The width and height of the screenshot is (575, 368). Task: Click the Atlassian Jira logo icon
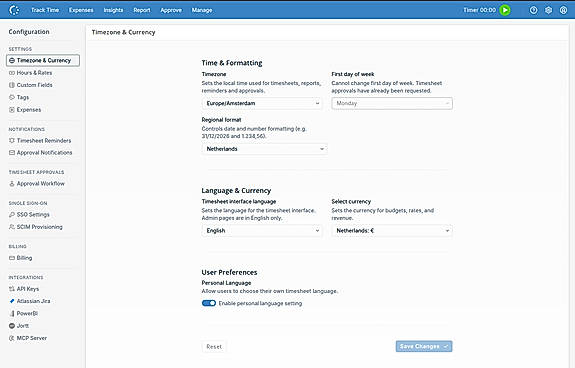[12, 301]
